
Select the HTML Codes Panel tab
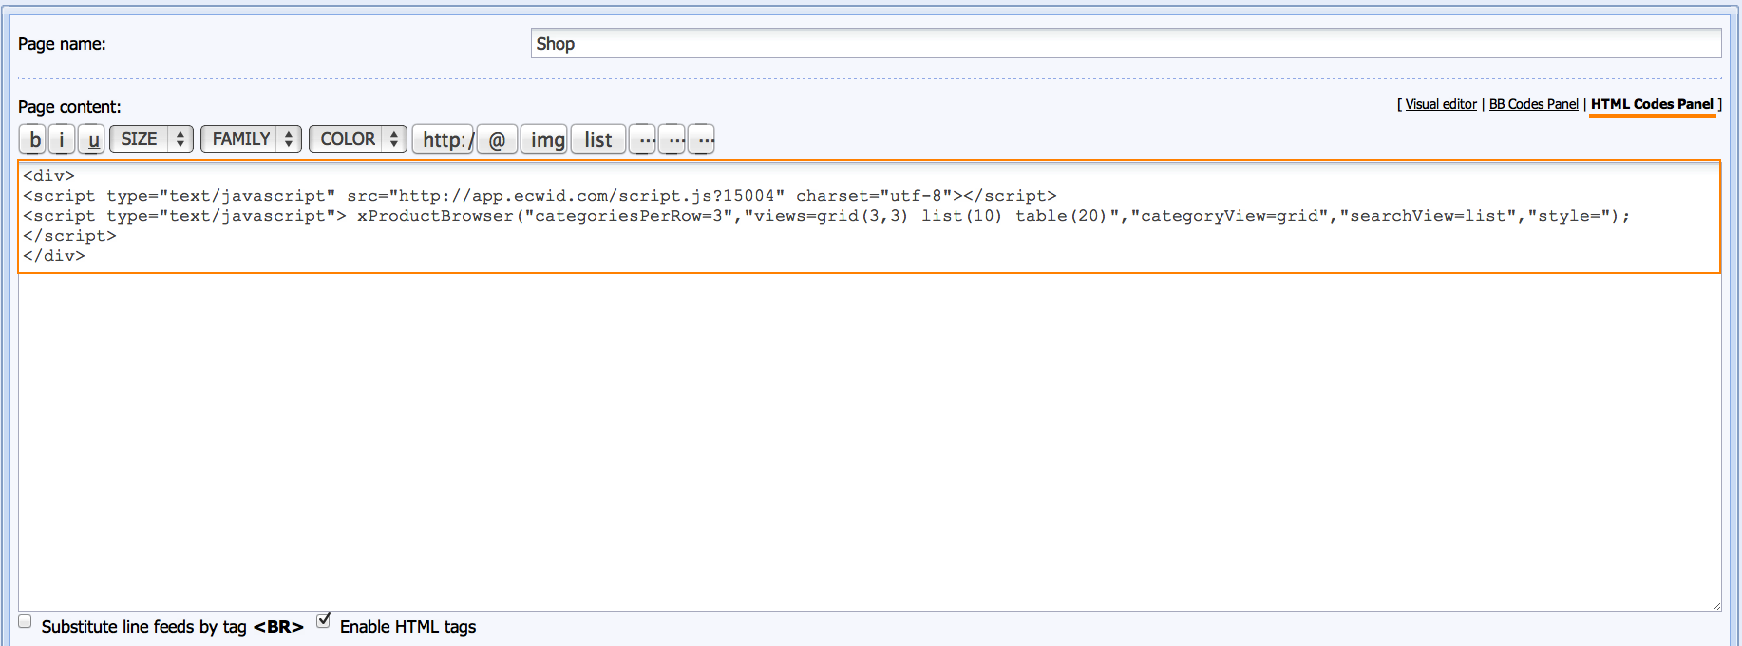[x=1652, y=104]
